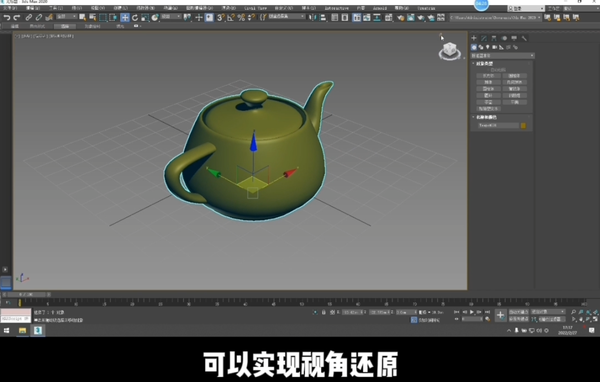Open the Interactive menu
The image size is (600, 382).
click(336, 8)
